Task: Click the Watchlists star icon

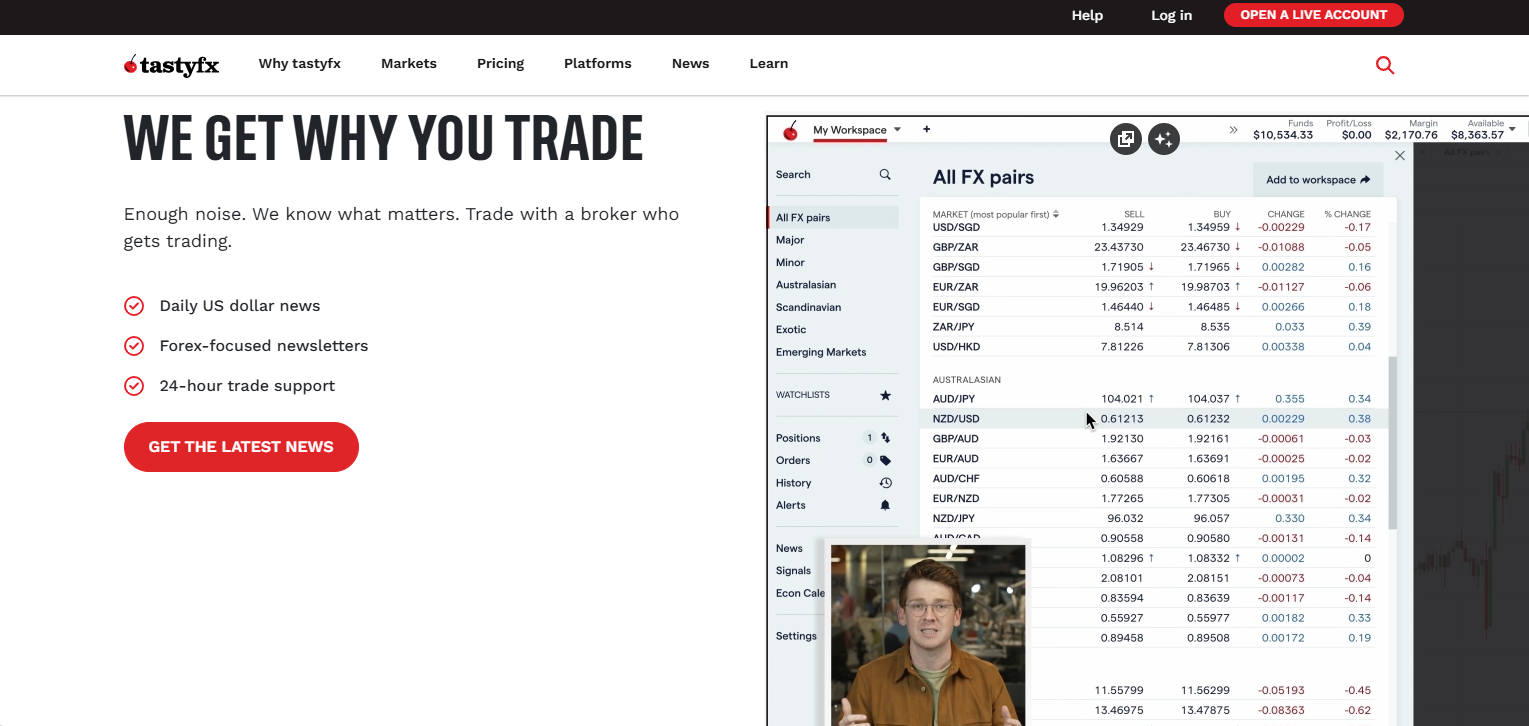Action: pyautogui.click(x=885, y=395)
